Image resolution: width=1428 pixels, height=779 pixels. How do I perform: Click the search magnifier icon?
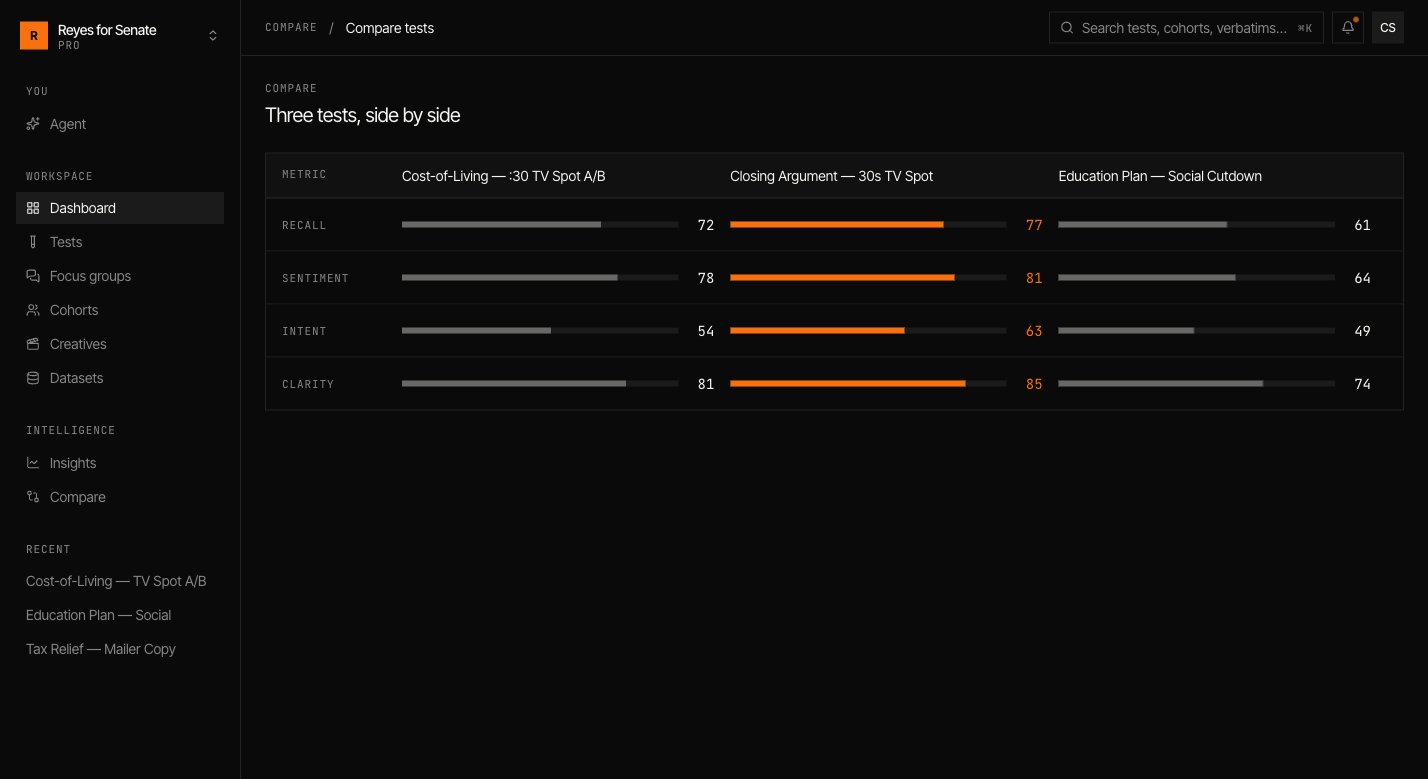point(1067,28)
